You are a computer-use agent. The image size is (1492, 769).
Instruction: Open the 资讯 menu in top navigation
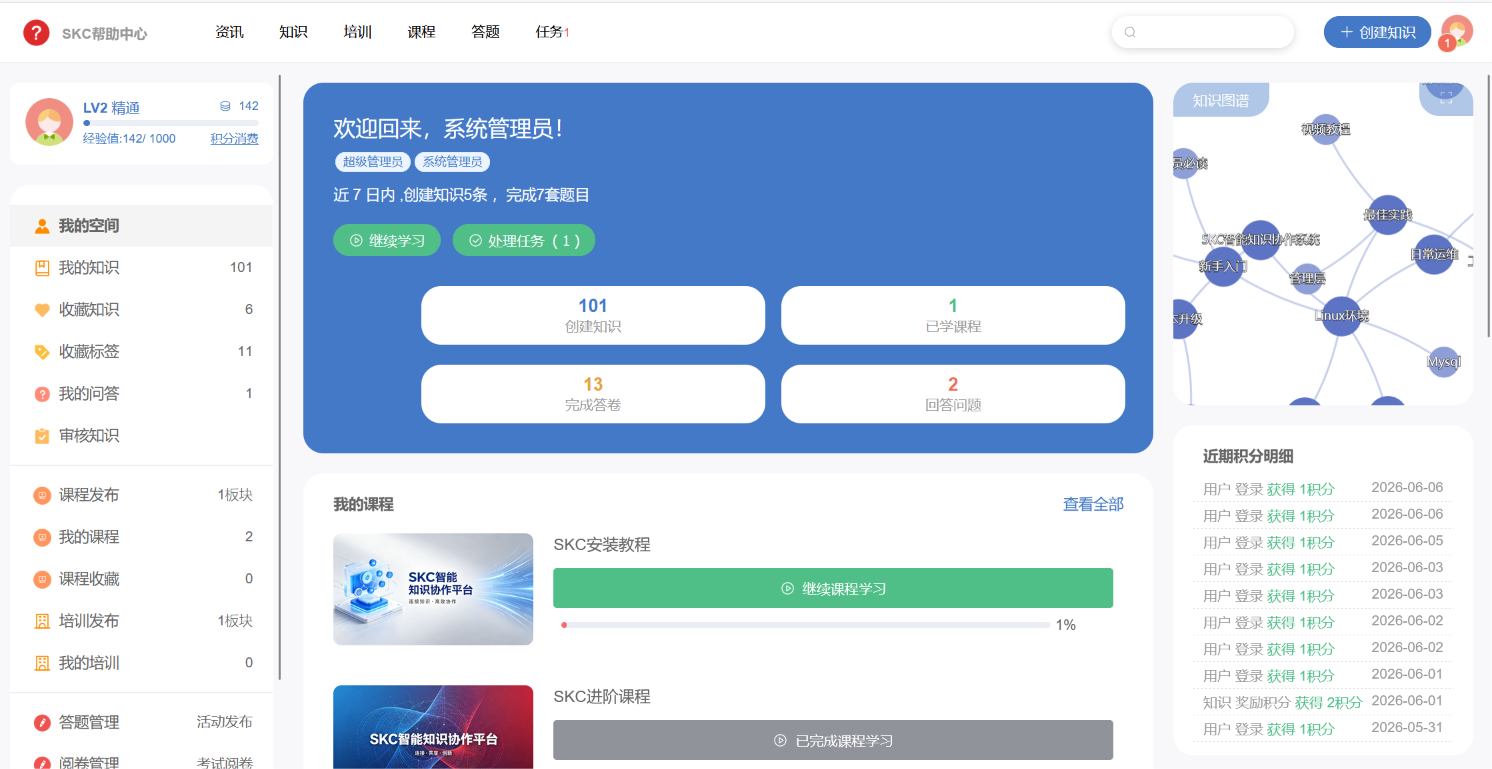tap(229, 32)
